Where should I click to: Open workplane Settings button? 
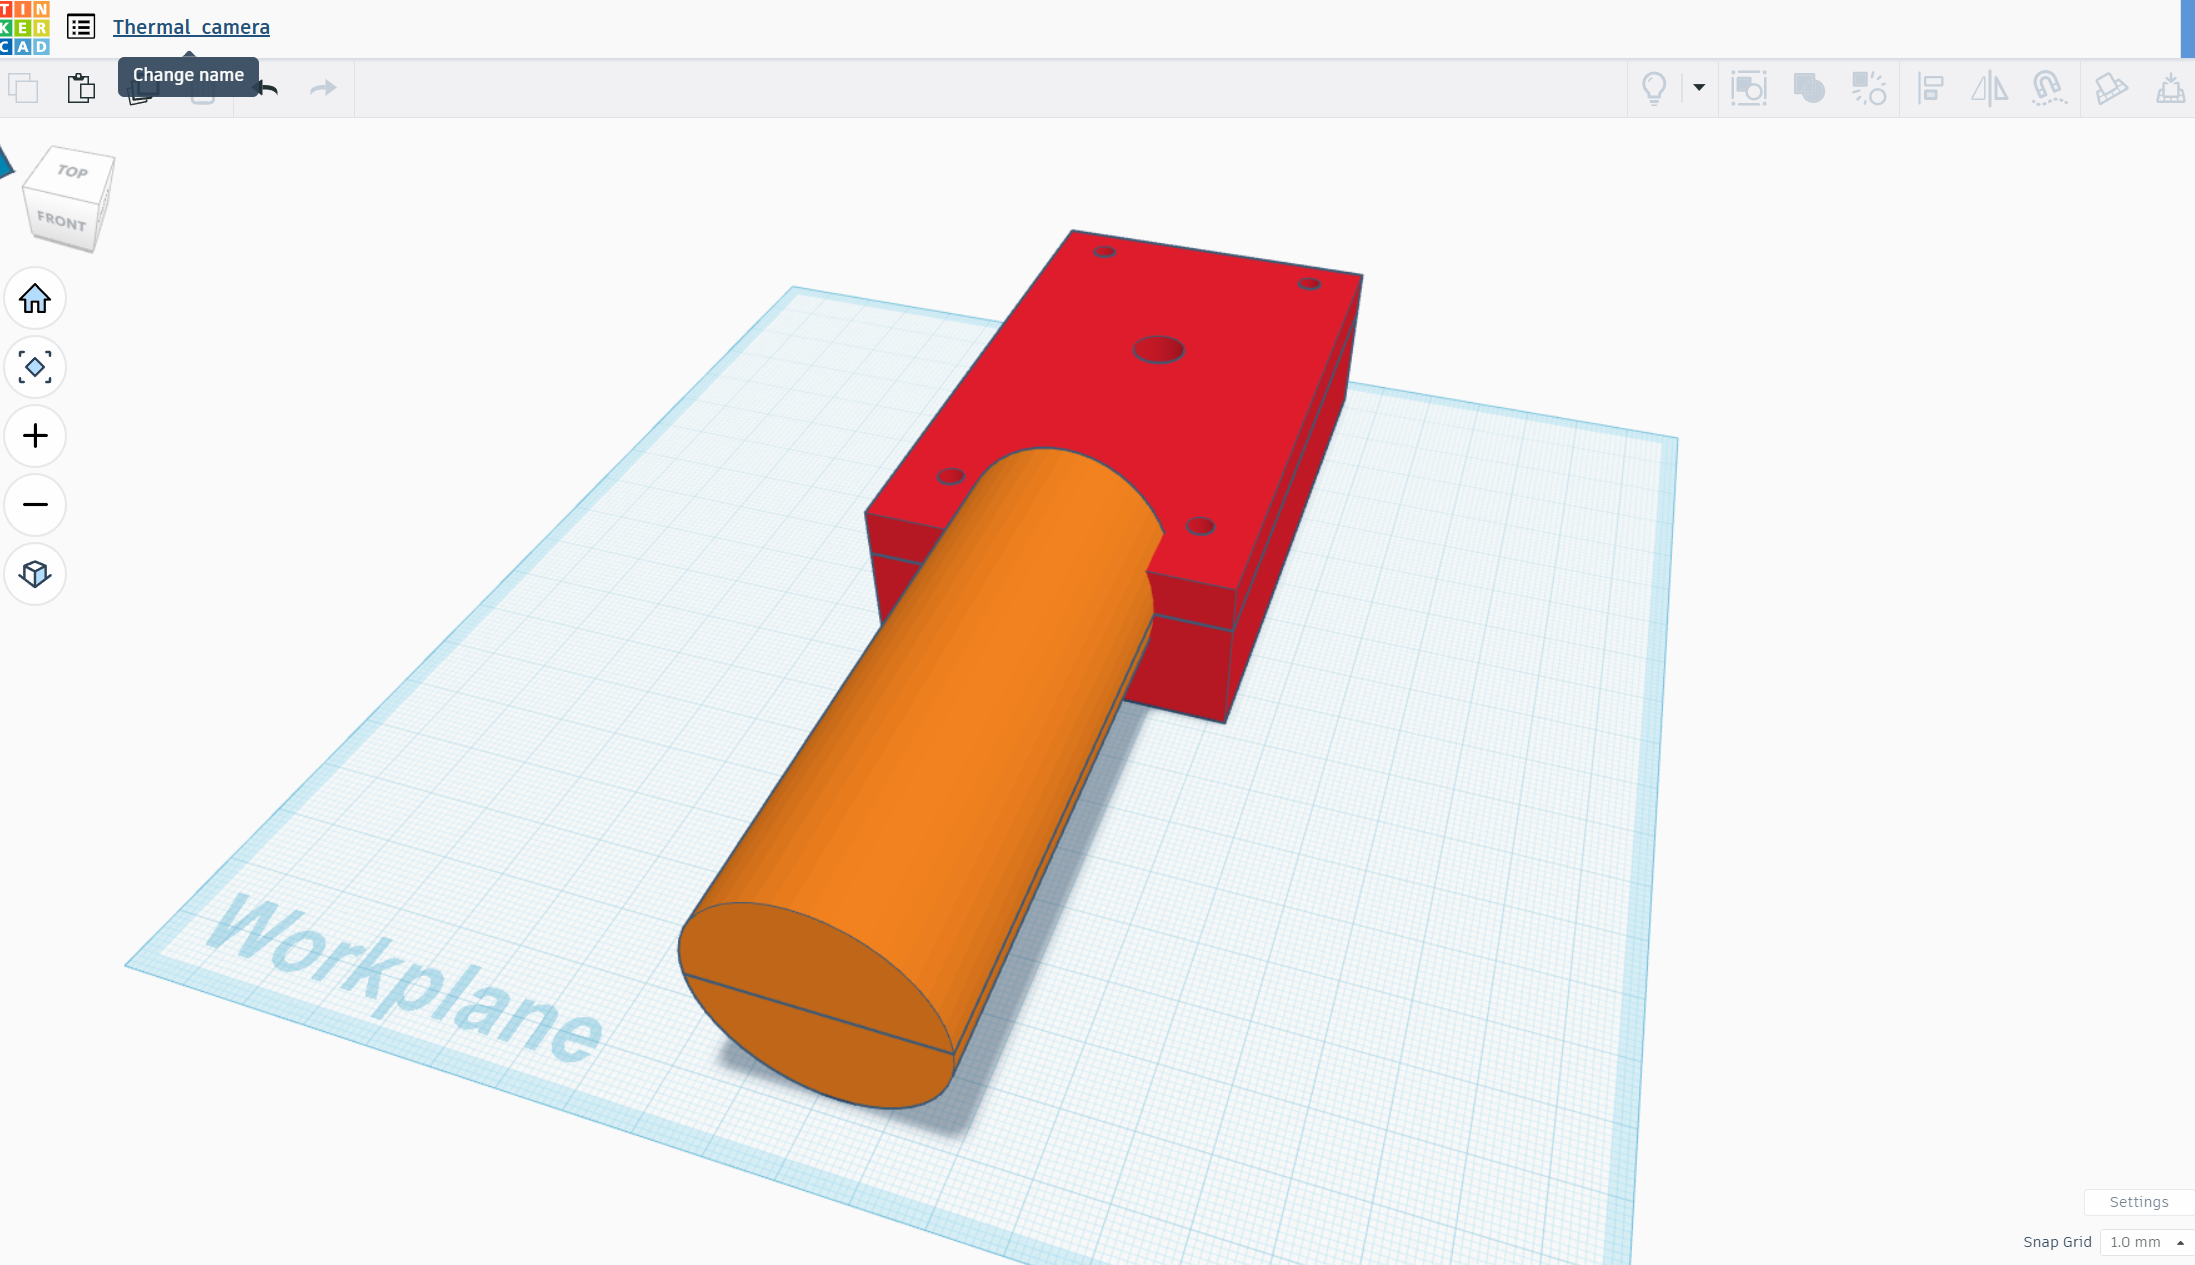(2139, 1202)
